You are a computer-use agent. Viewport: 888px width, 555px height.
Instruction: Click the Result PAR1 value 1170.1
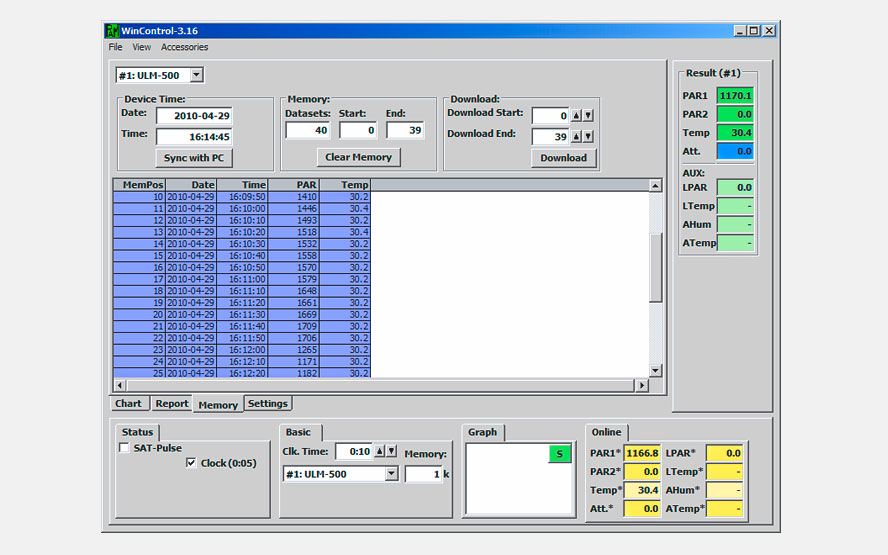[735, 96]
